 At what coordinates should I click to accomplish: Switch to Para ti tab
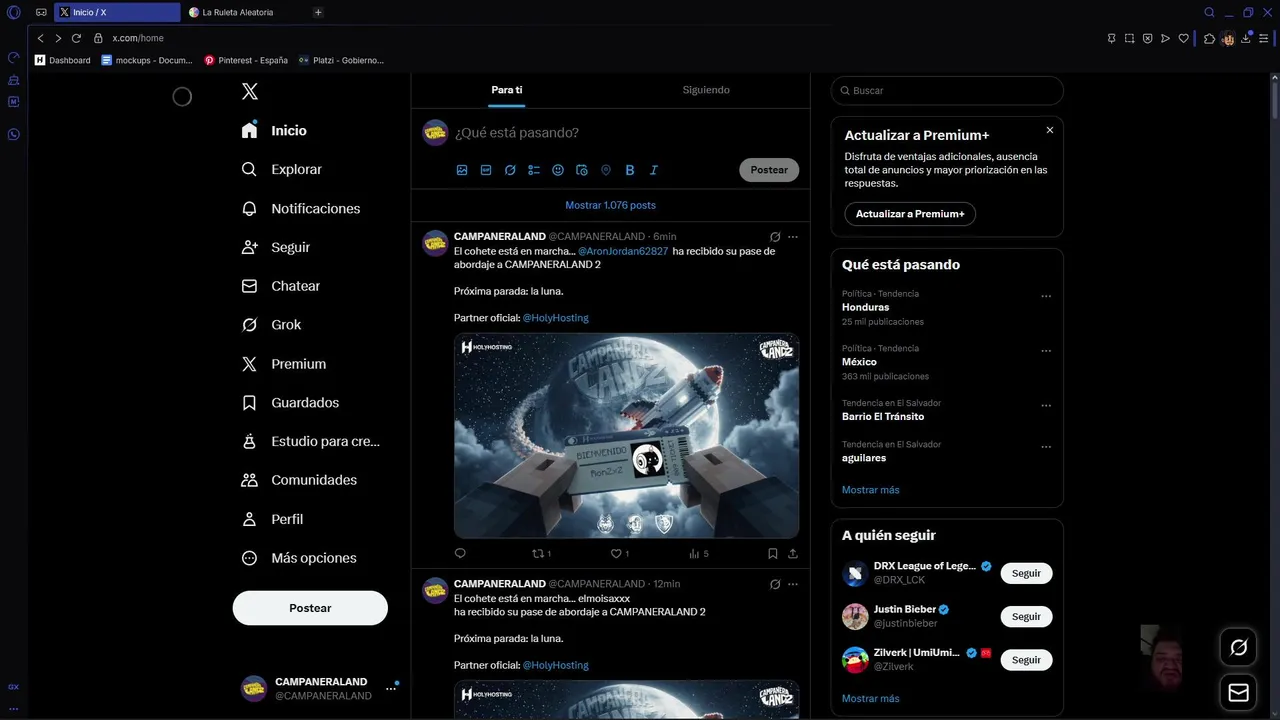click(x=507, y=90)
